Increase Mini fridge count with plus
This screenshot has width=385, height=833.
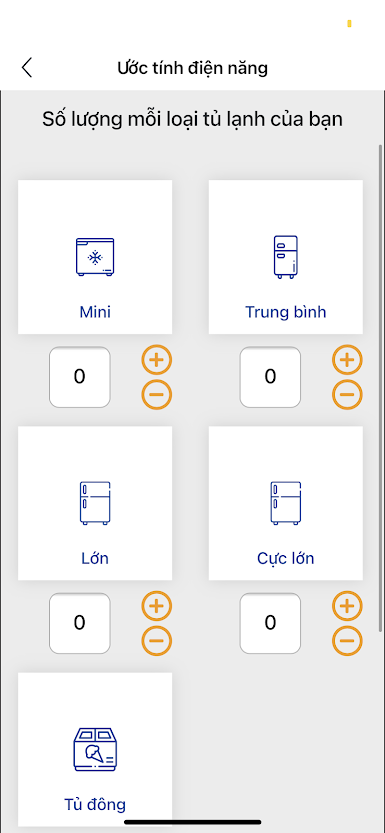(157, 360)
